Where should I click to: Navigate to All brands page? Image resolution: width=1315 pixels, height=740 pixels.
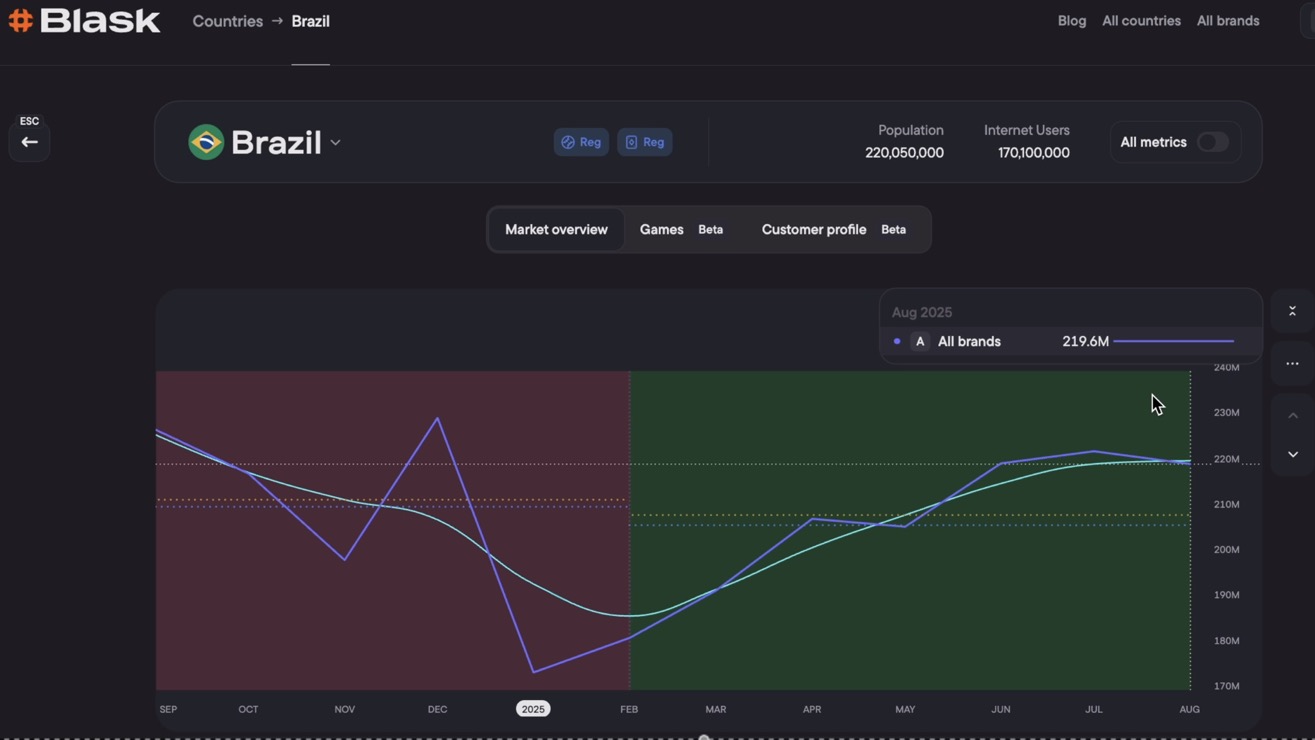point(1228,21)
